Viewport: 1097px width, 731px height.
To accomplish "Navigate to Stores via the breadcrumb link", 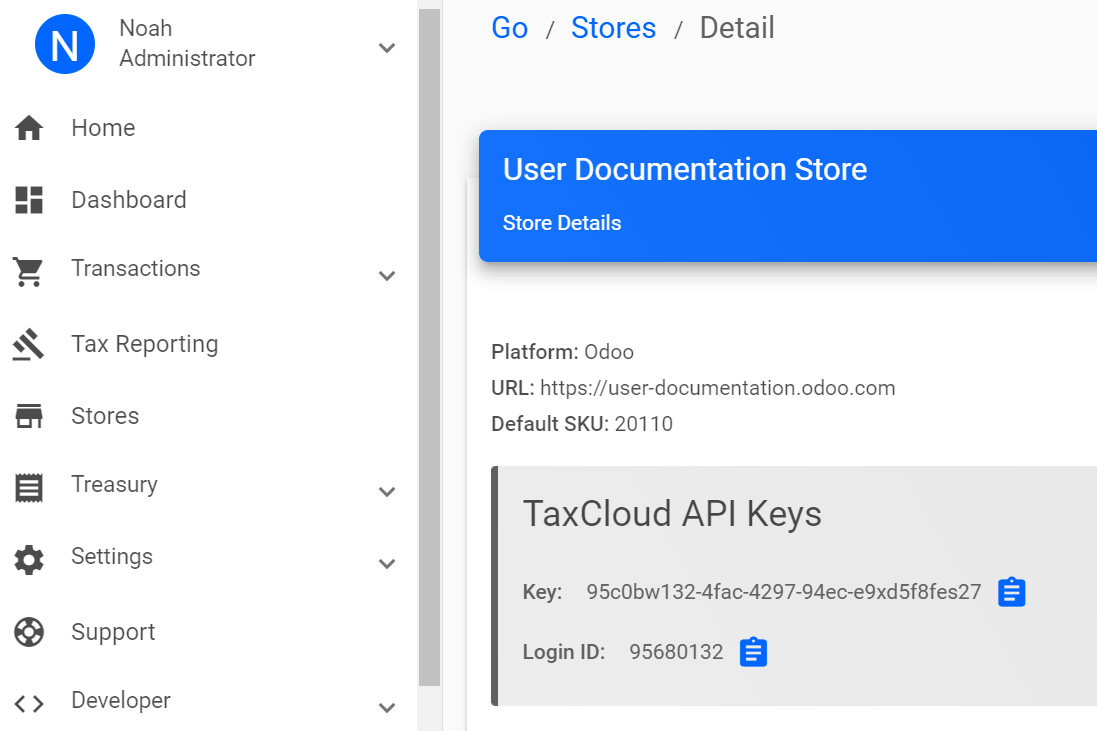I will pyautogui.click(x=613, y=28).
